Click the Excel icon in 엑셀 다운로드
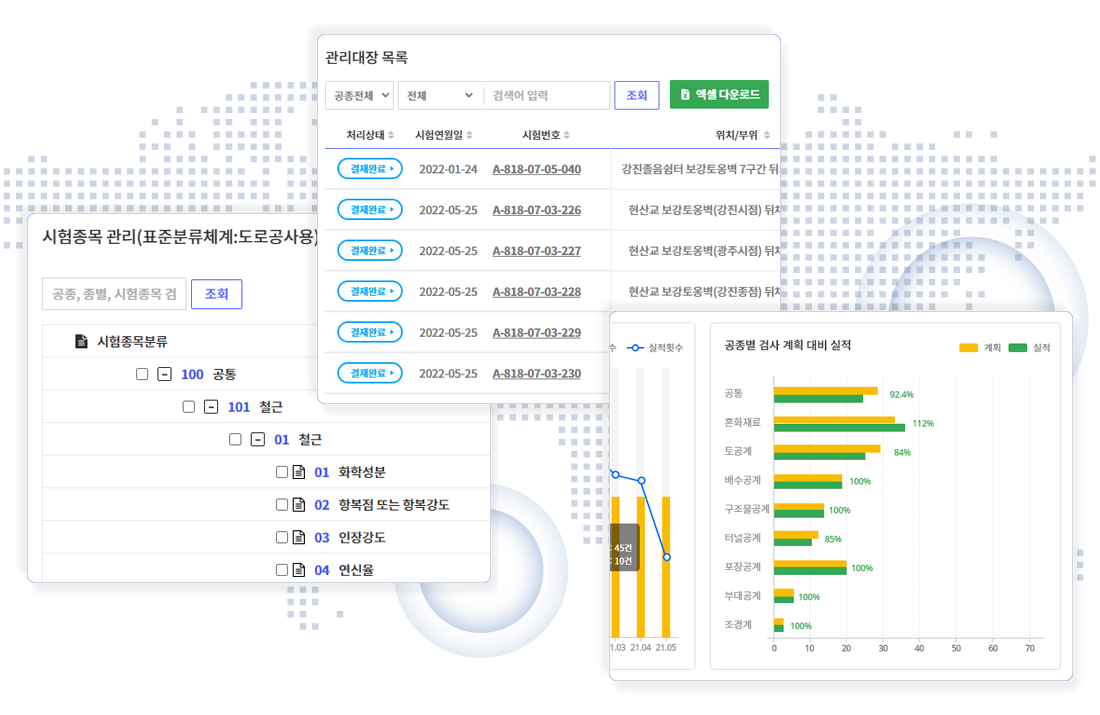This screenshot has width=1100, height=715. pyautogui.click(x=685, y=95)
